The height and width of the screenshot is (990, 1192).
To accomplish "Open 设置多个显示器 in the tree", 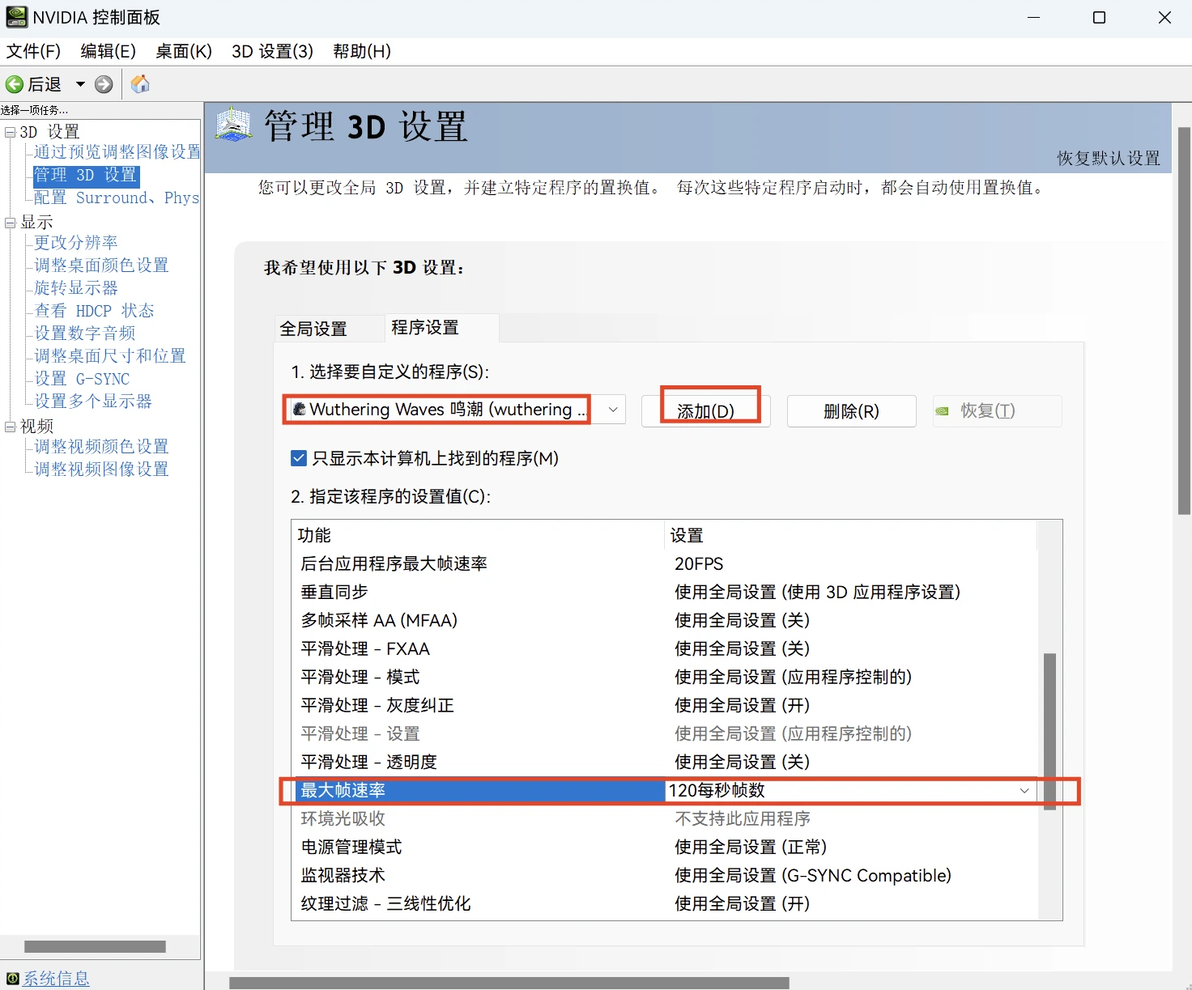I will [93, 401].
